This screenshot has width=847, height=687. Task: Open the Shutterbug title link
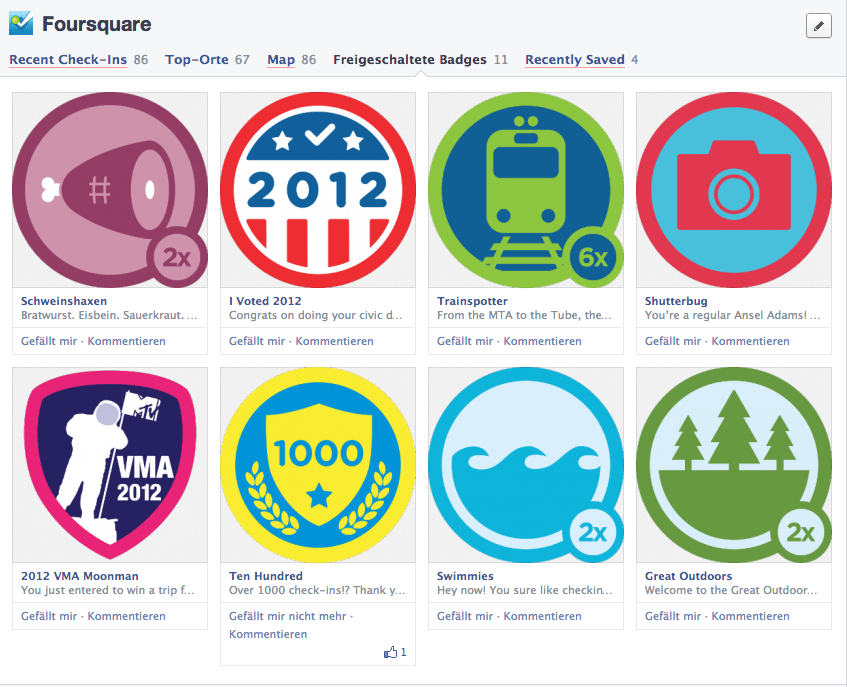tap(676, 301)
